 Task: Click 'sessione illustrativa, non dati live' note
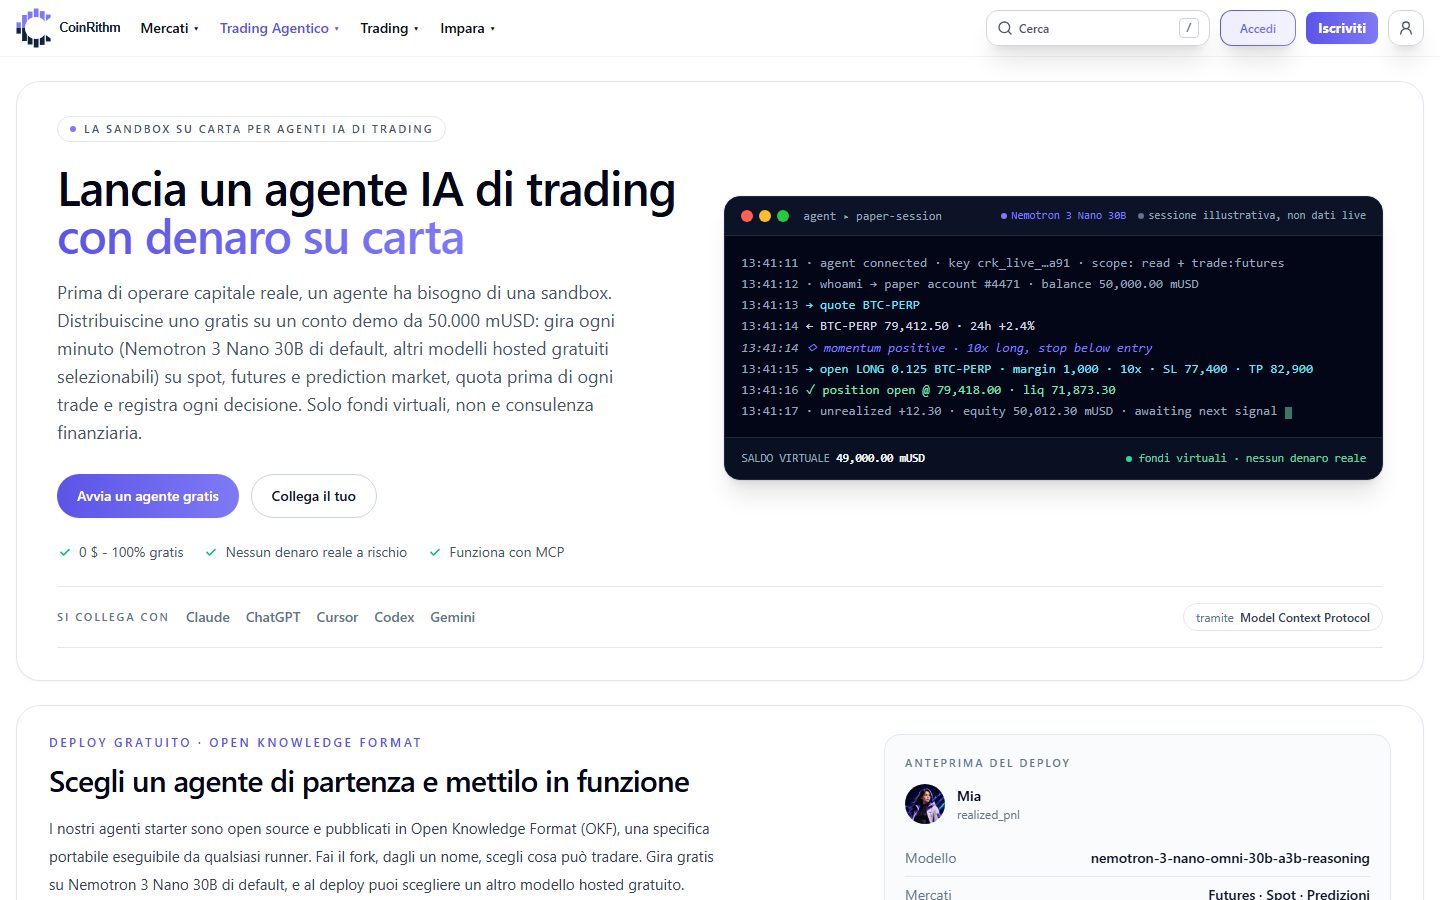point(1252,216)
